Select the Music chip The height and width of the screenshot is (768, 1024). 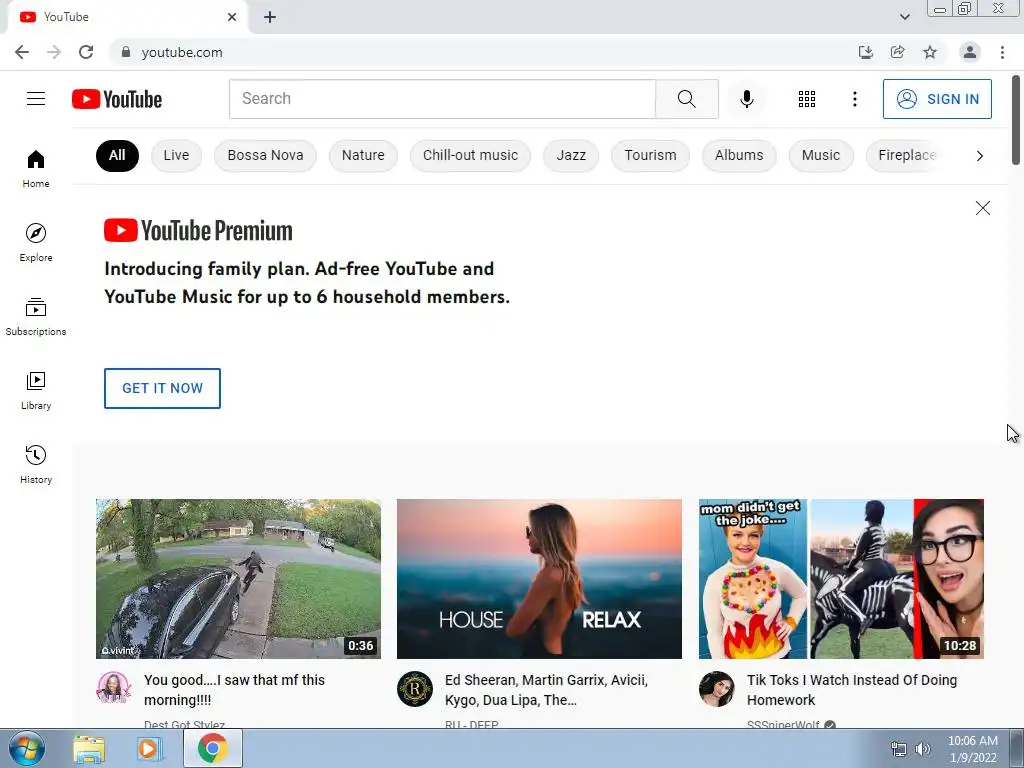[821, 155]
